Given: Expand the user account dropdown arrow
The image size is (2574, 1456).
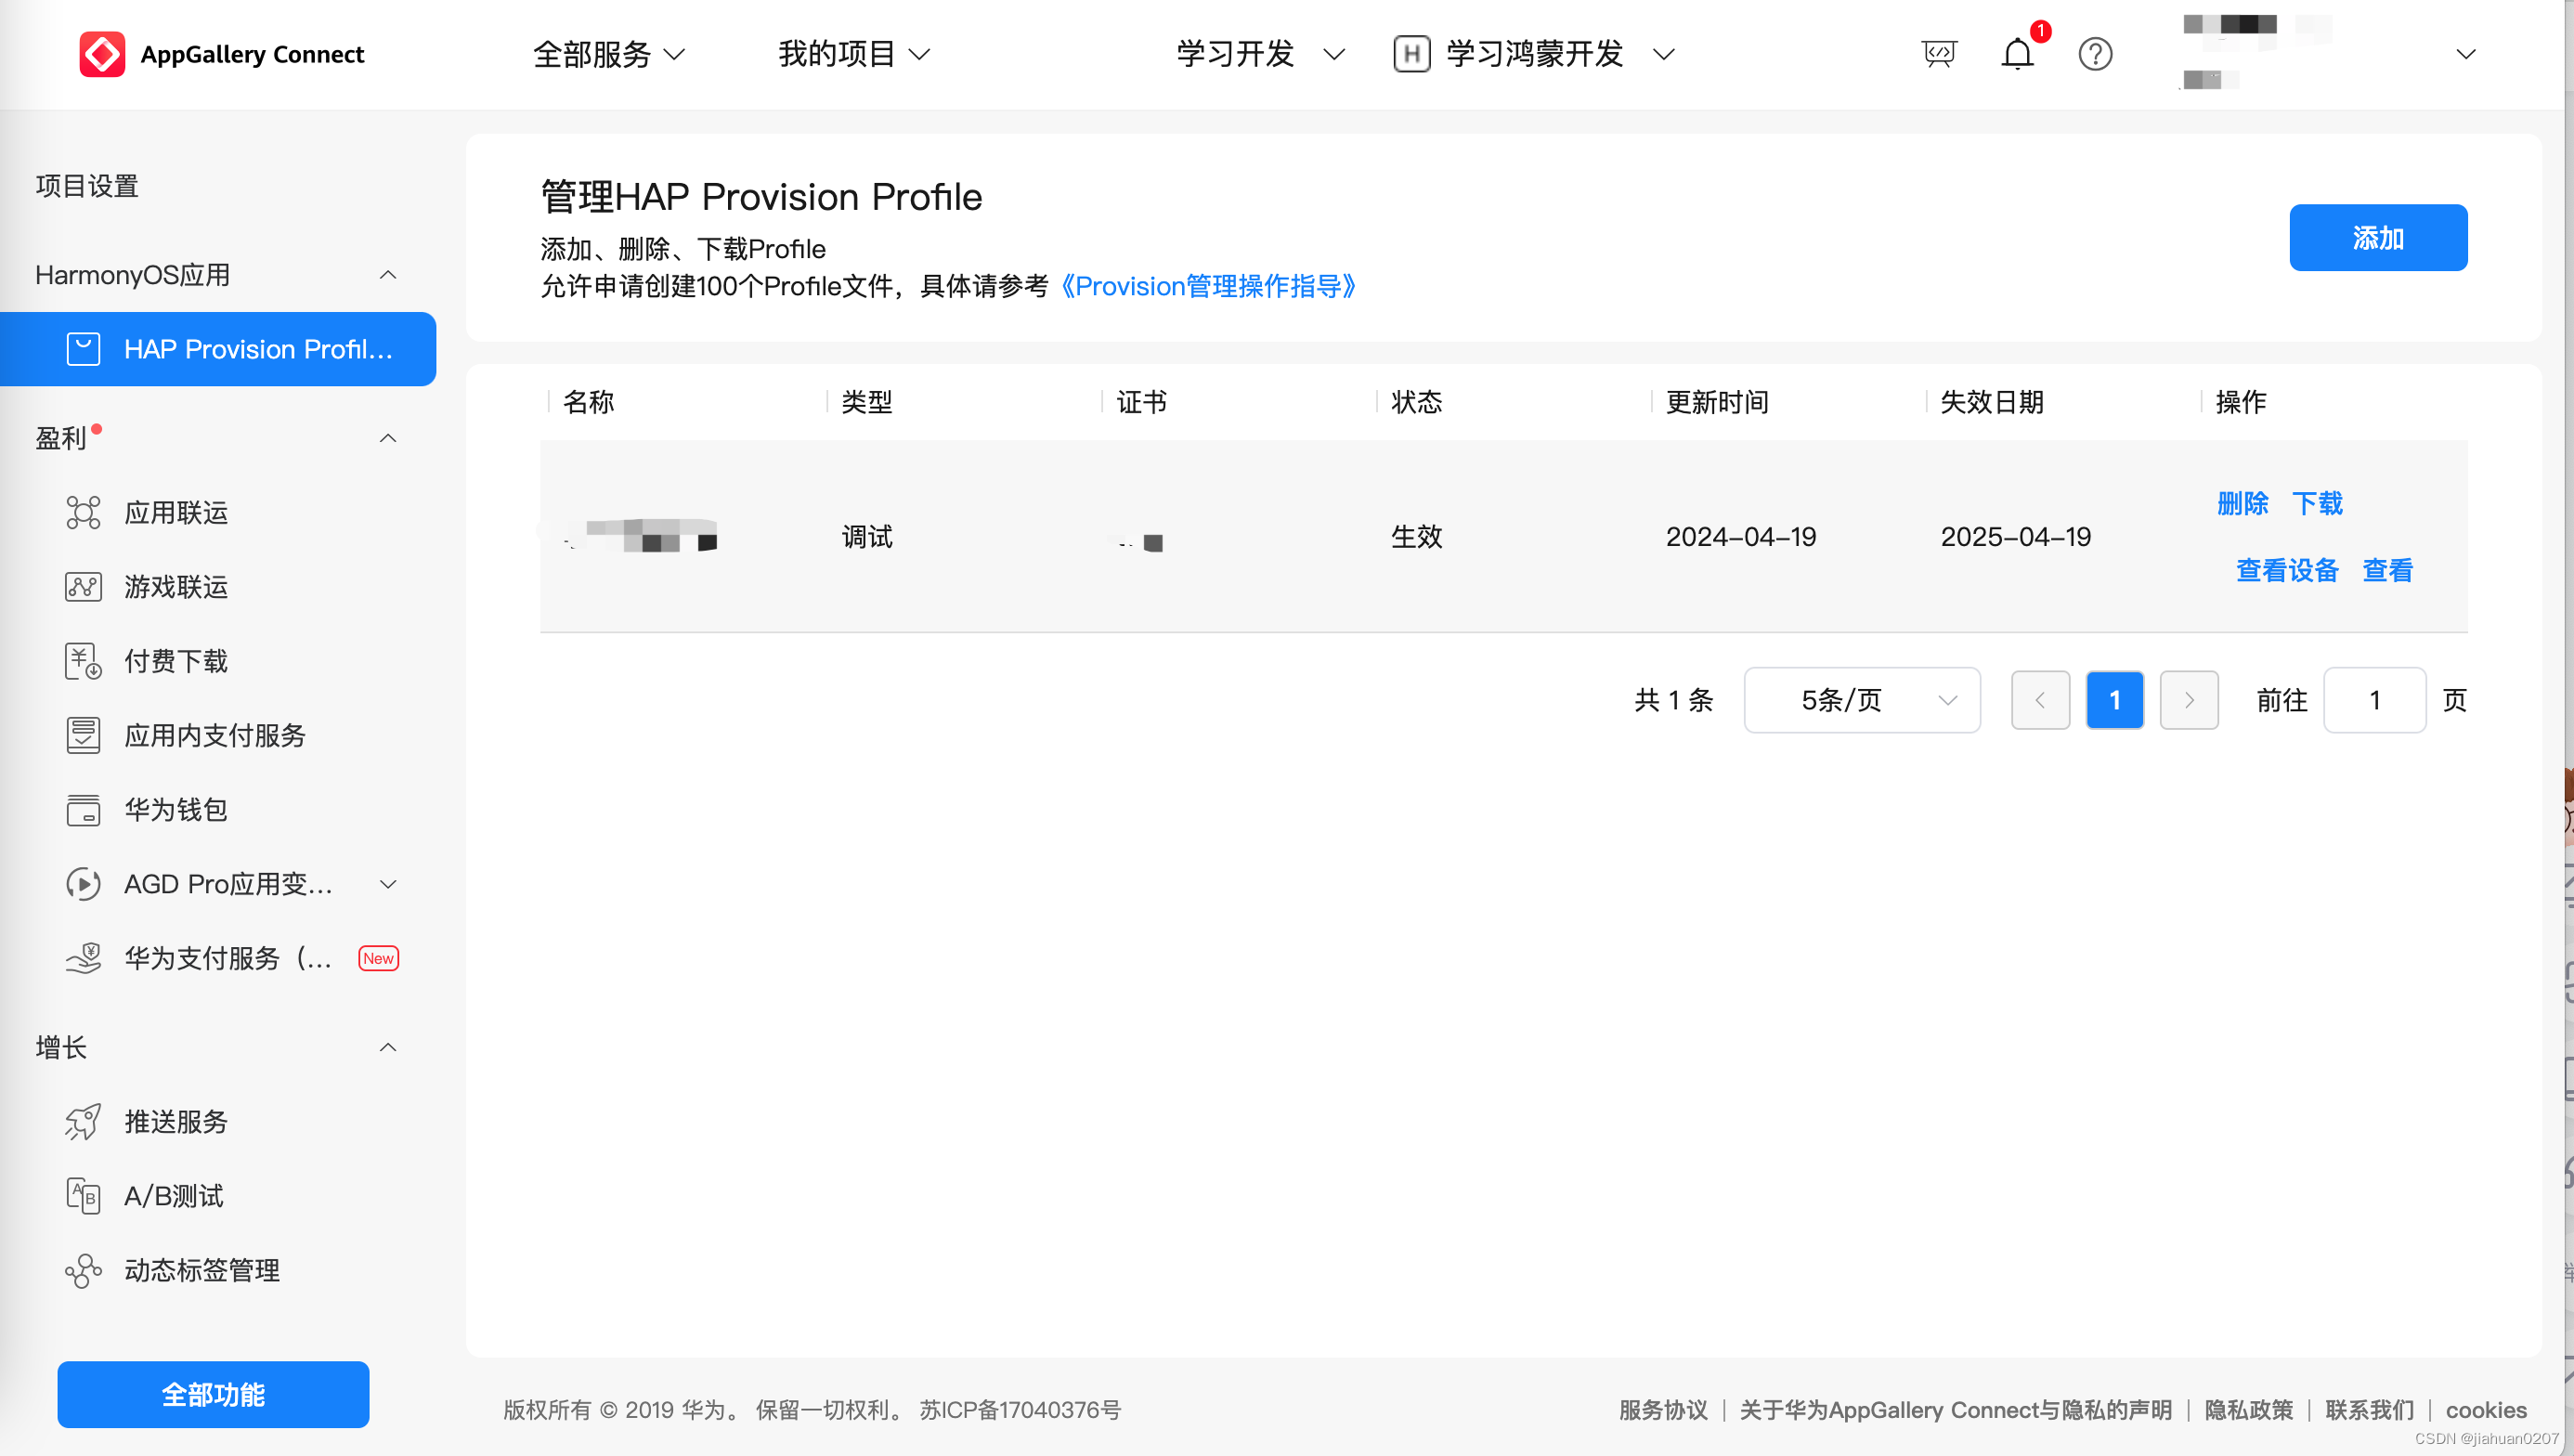Looking at the screenshot, I should tap(2465, 54).
